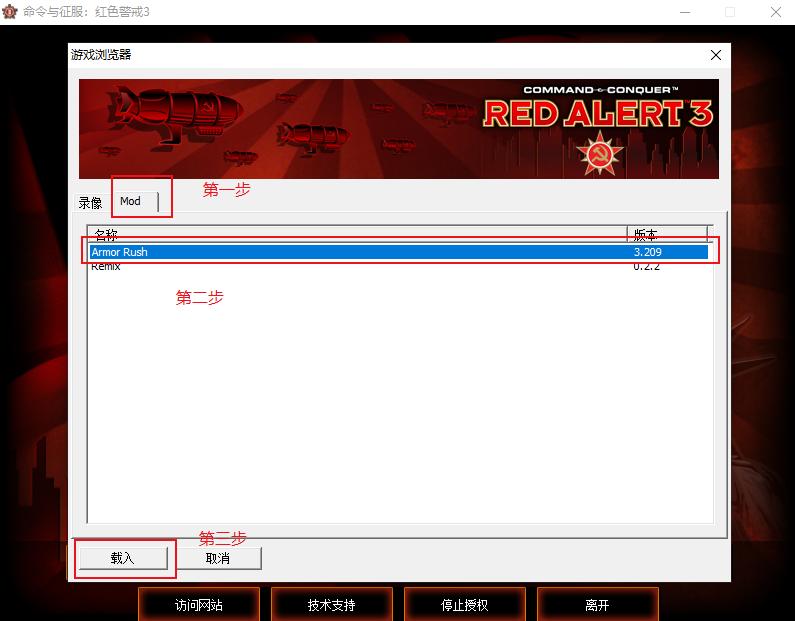Select the Remix mod row
The width and height of the screenshot is (795, 621).
[x=399, y=266]
